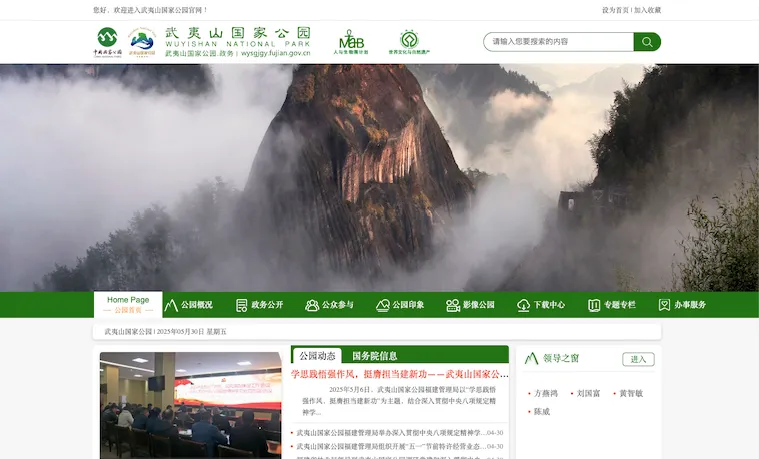759x459 pixels.
Task: Open the 公众参与 menu item
Action: [330, 305]
